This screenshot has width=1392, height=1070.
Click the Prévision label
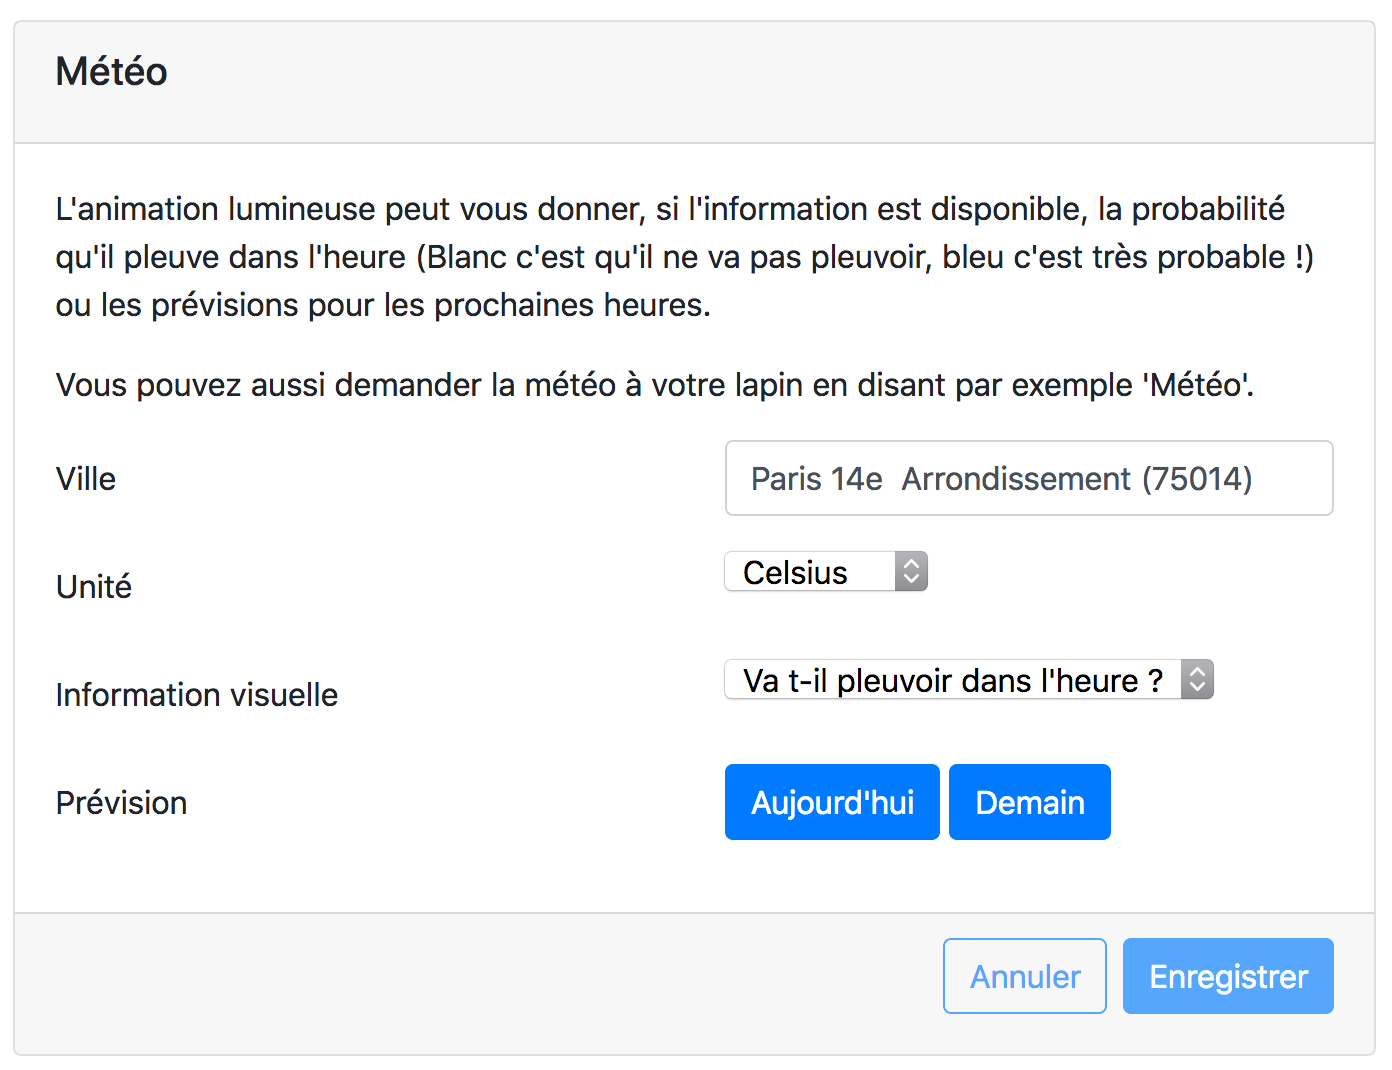point(122,803)
